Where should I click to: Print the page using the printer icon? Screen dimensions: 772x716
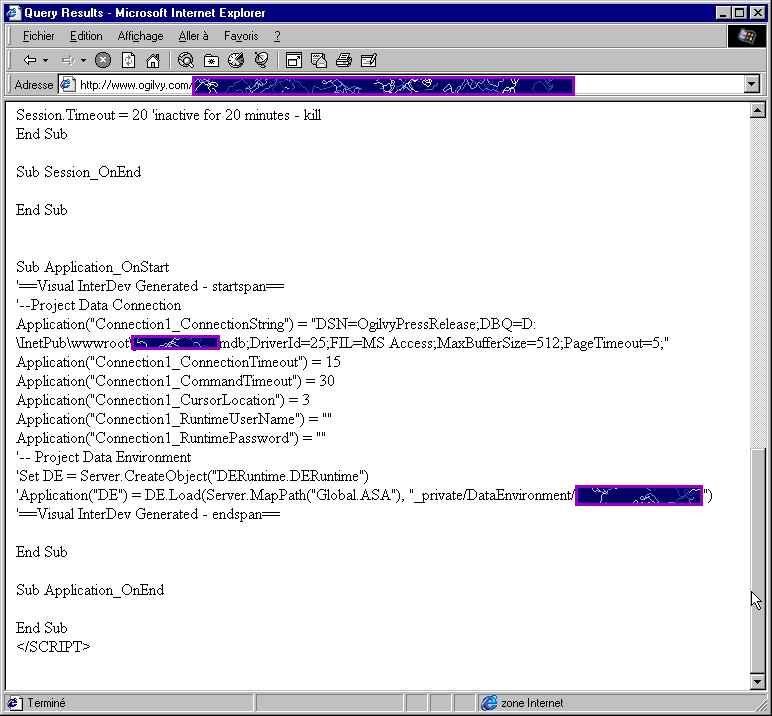344,60
